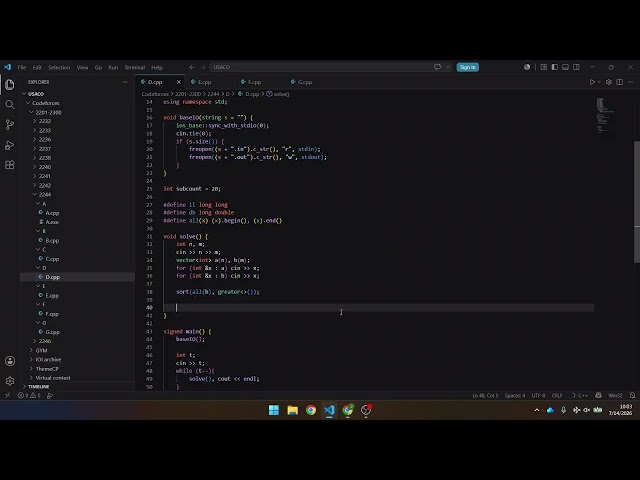Open the Selection menu
The height and width of the screenshot is (480, 640).
click(59, 67)
